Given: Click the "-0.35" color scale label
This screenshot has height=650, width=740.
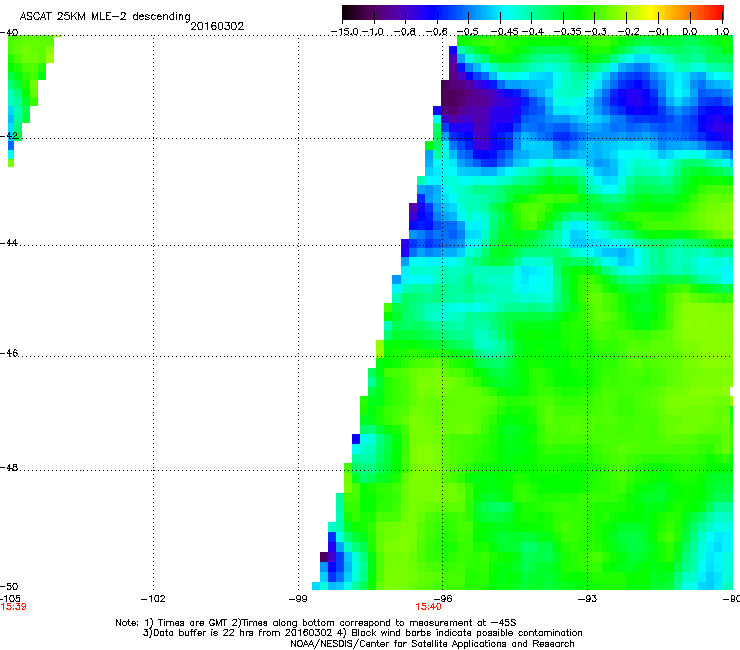Looking at the screenshot, I should point(567,32).
